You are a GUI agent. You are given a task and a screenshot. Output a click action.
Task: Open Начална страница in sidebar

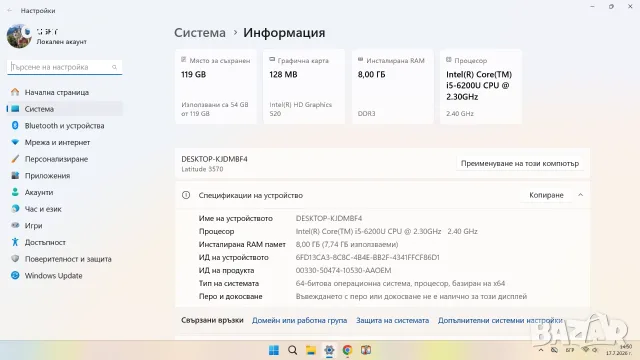point(64,92)
